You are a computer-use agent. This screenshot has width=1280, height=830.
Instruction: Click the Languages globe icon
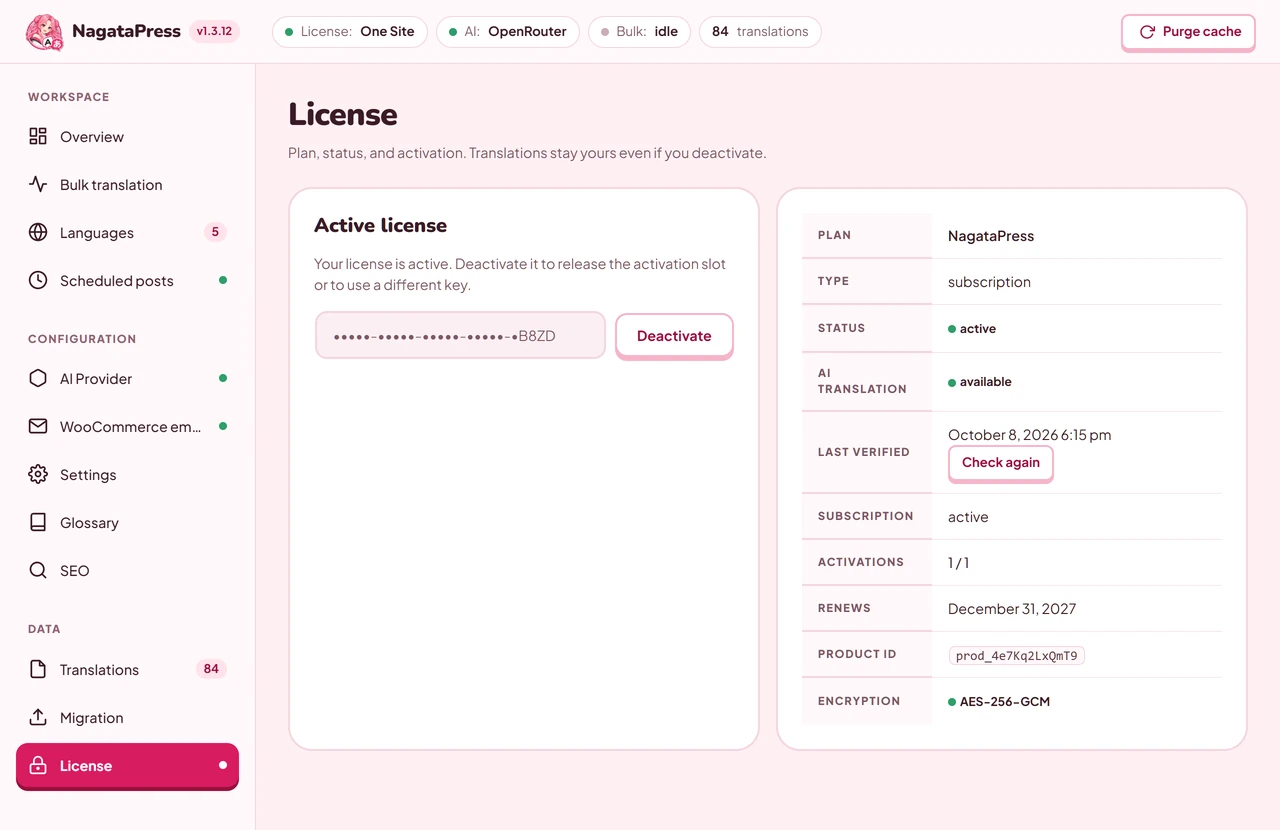click(x=38, y=232)
